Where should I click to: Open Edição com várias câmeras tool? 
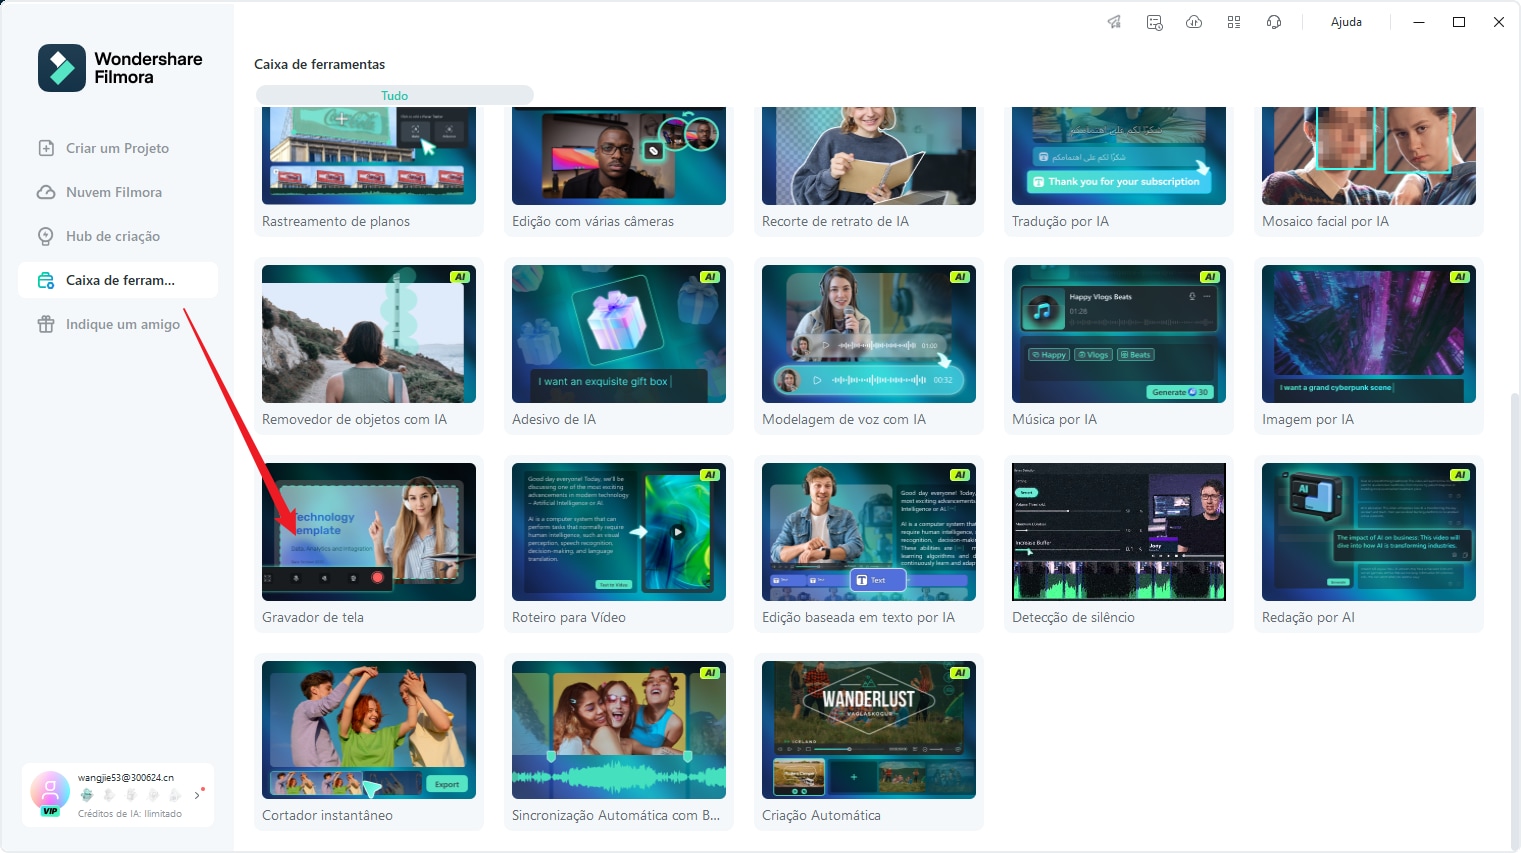tap(619, 172)
